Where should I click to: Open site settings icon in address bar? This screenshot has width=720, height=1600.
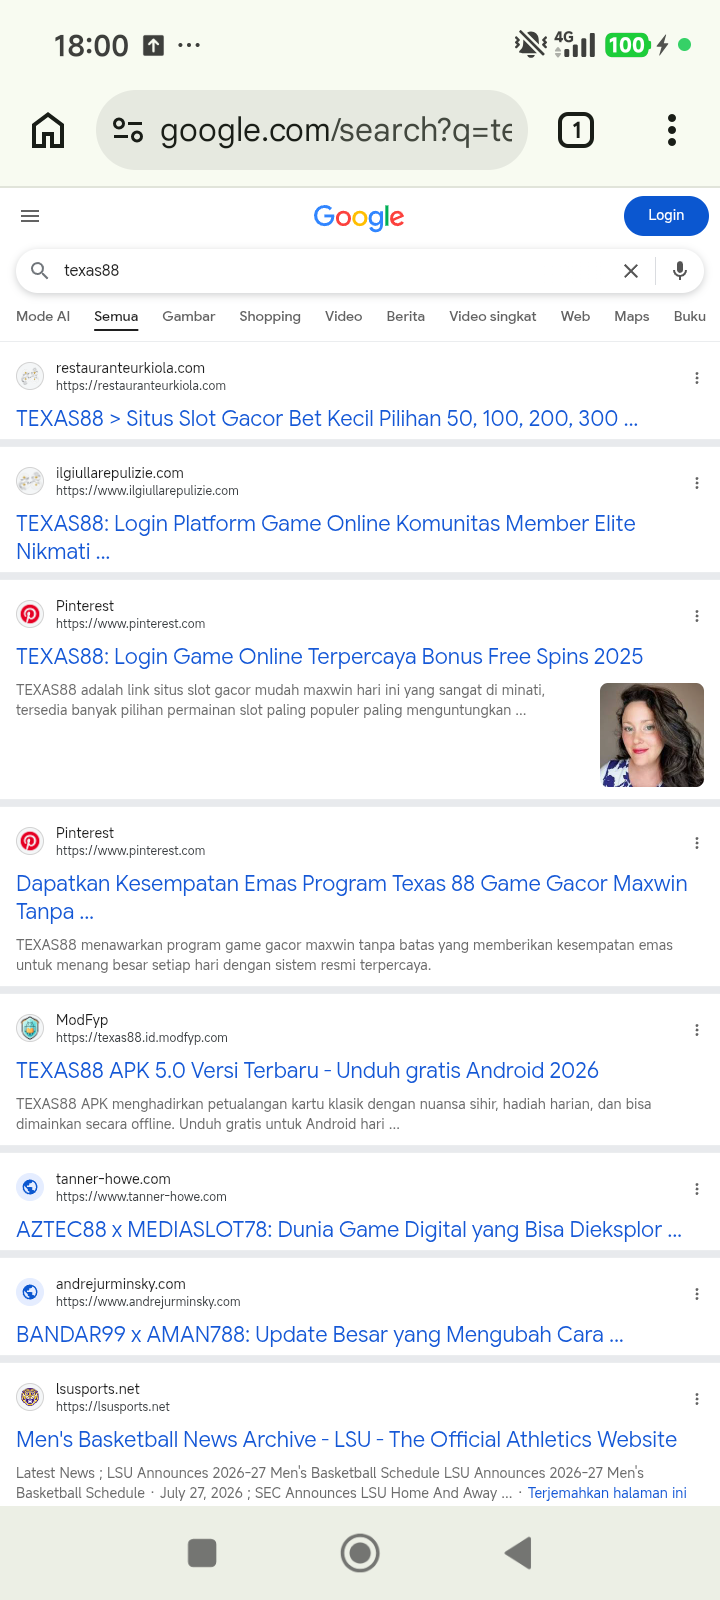point(128,130)
